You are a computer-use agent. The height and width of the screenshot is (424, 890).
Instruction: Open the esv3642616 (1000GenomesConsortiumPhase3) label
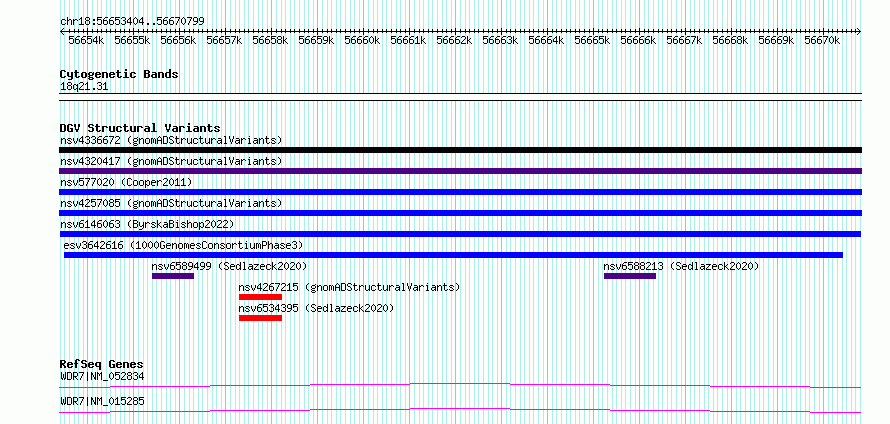(x=184, y=245)
